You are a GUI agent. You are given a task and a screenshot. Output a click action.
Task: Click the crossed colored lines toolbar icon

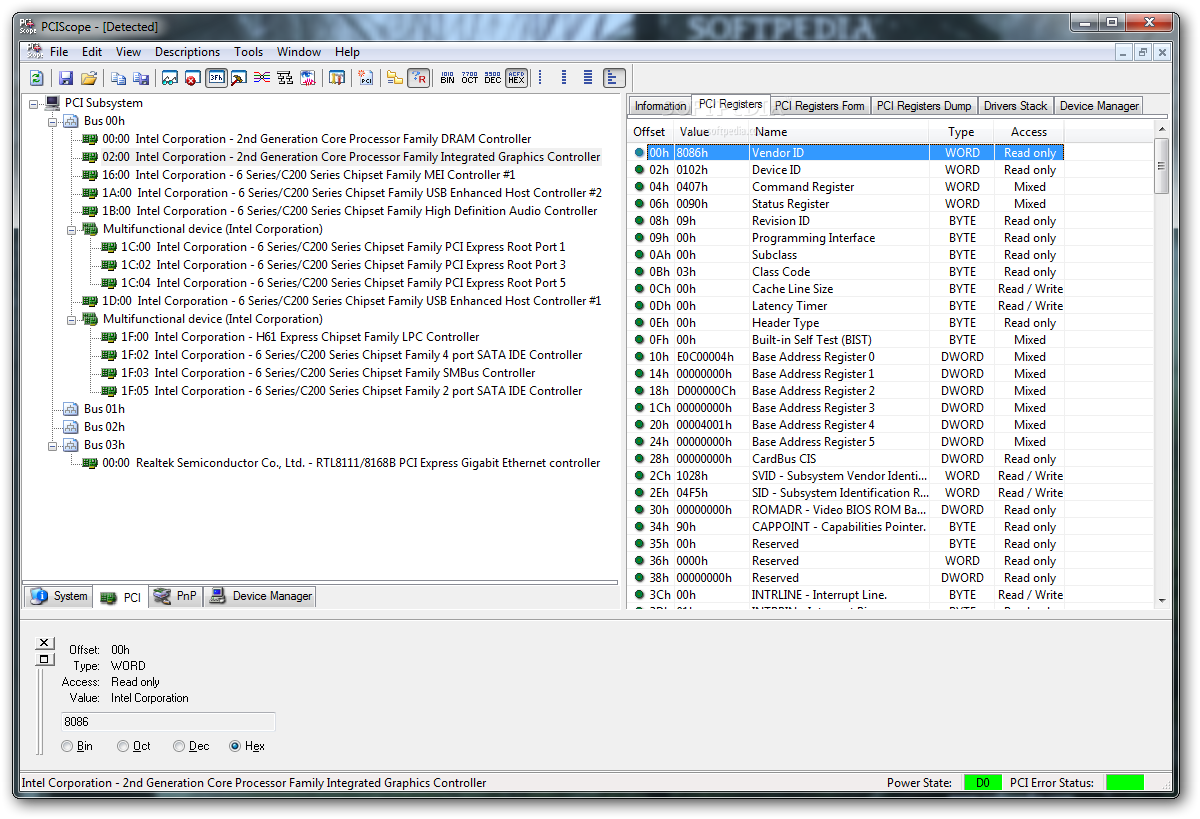pos(262,77)
